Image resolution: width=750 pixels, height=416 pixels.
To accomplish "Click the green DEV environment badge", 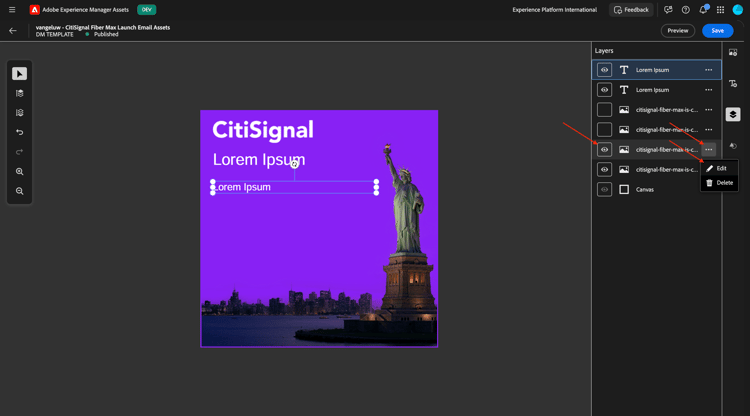I will click(x=146, y=10).
